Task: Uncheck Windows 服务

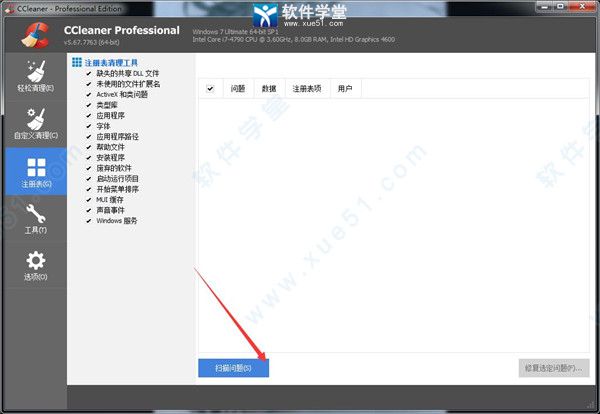Action: pyautogui.click(x=89, y=220)
